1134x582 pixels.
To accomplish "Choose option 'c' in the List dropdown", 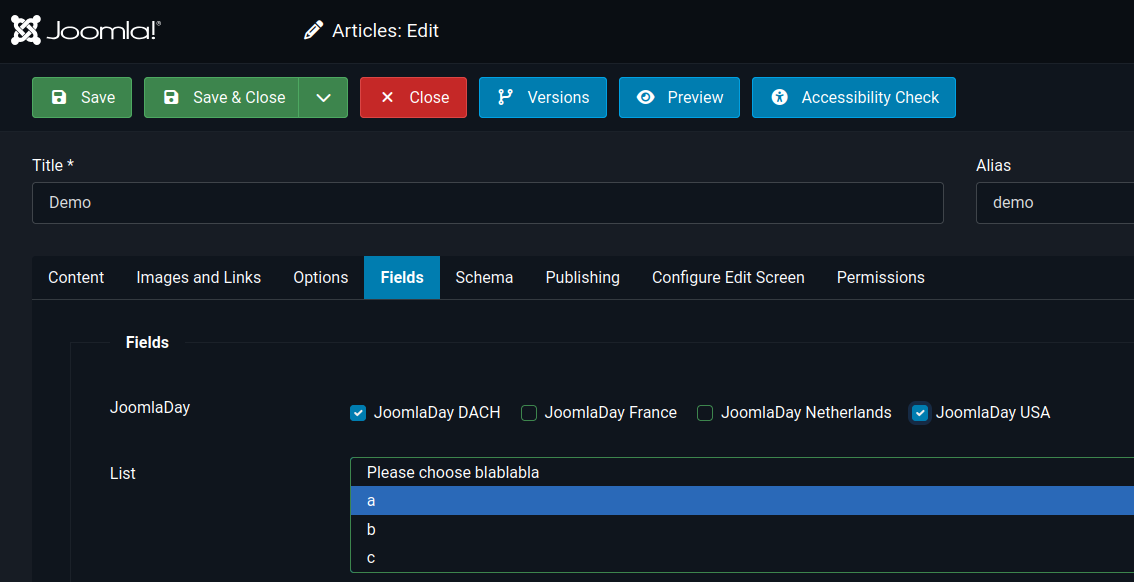I will [742, 557].
